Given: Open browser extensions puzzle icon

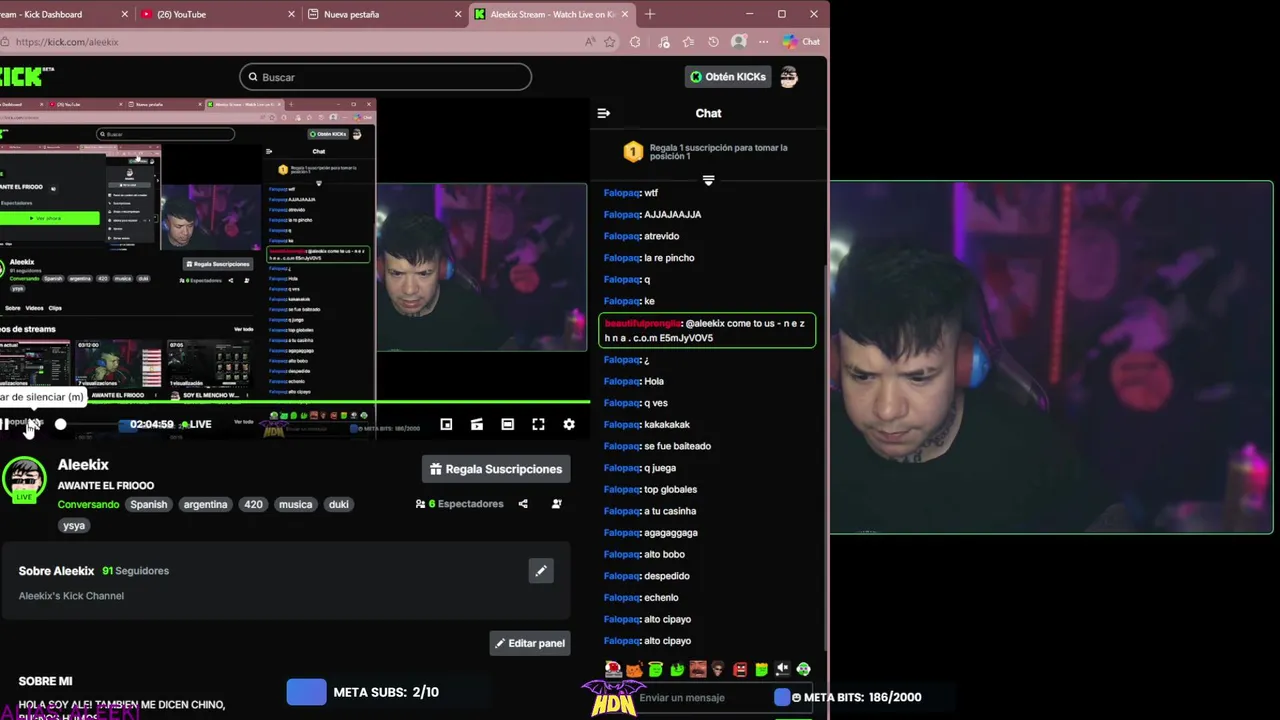Looking at the screenshot, I should tap(635, 42).
